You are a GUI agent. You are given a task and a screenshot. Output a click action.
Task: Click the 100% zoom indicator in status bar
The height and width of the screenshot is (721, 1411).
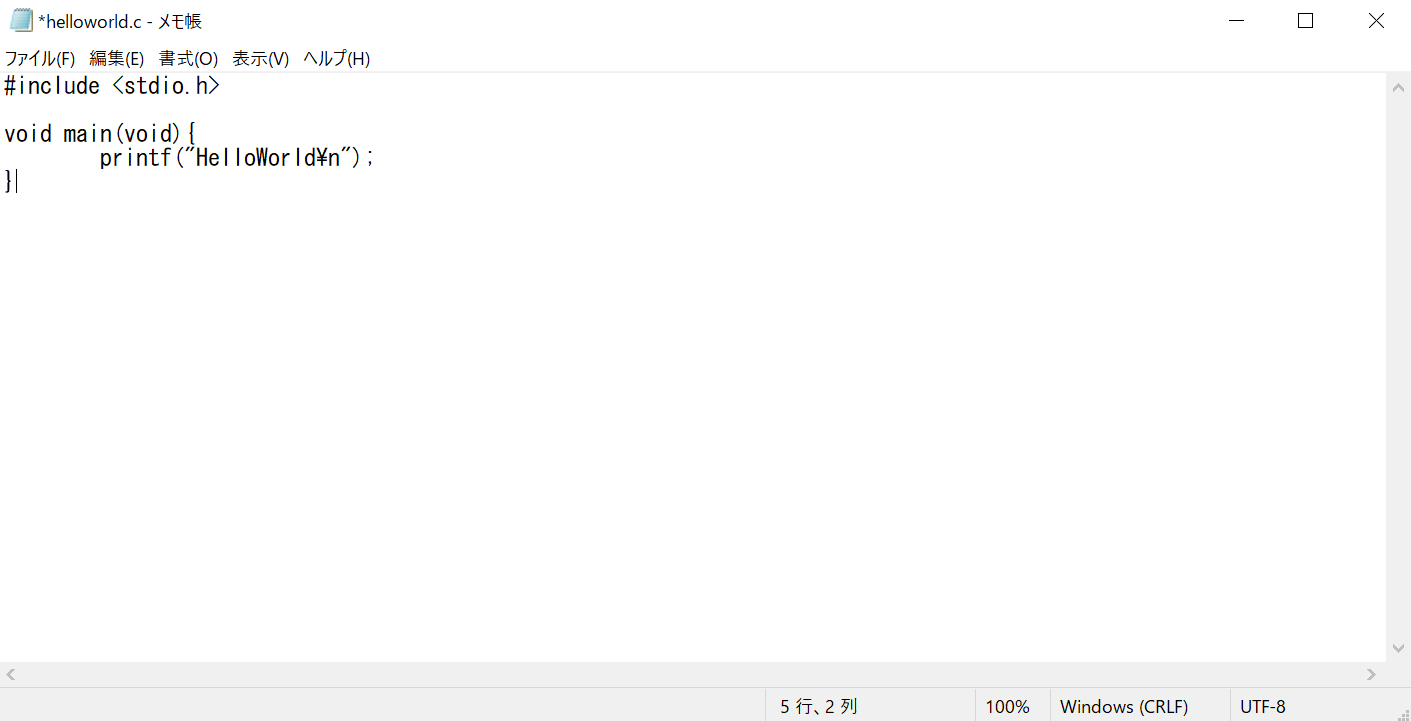pos(1007,707)
